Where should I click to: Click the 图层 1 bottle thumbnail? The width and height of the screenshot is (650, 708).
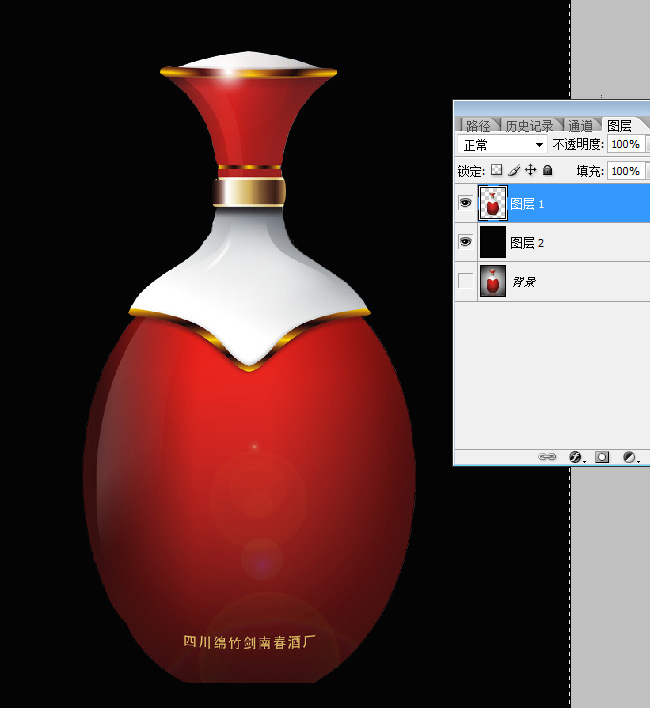click(493, 203)
